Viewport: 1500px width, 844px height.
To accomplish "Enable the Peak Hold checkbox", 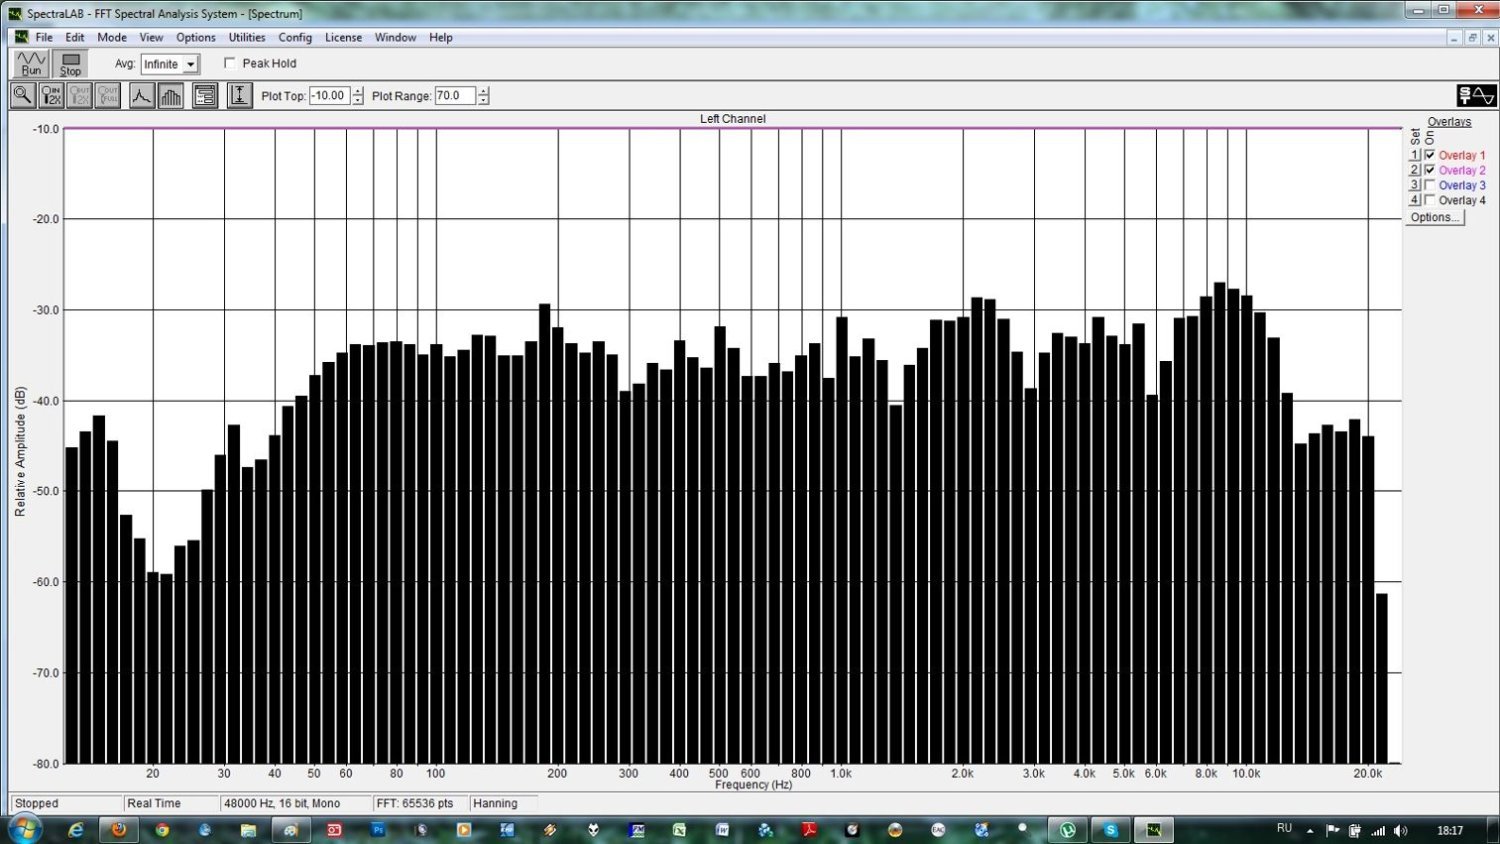I will 230,63.
